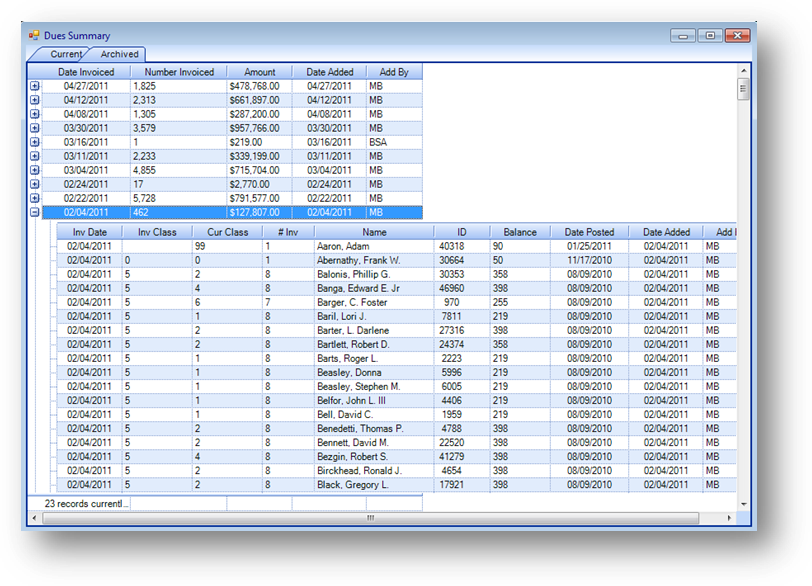Expand the 04/12/2011 invoice row
The width and height of the screenshot is (812, 586).
tap(35, 100)
